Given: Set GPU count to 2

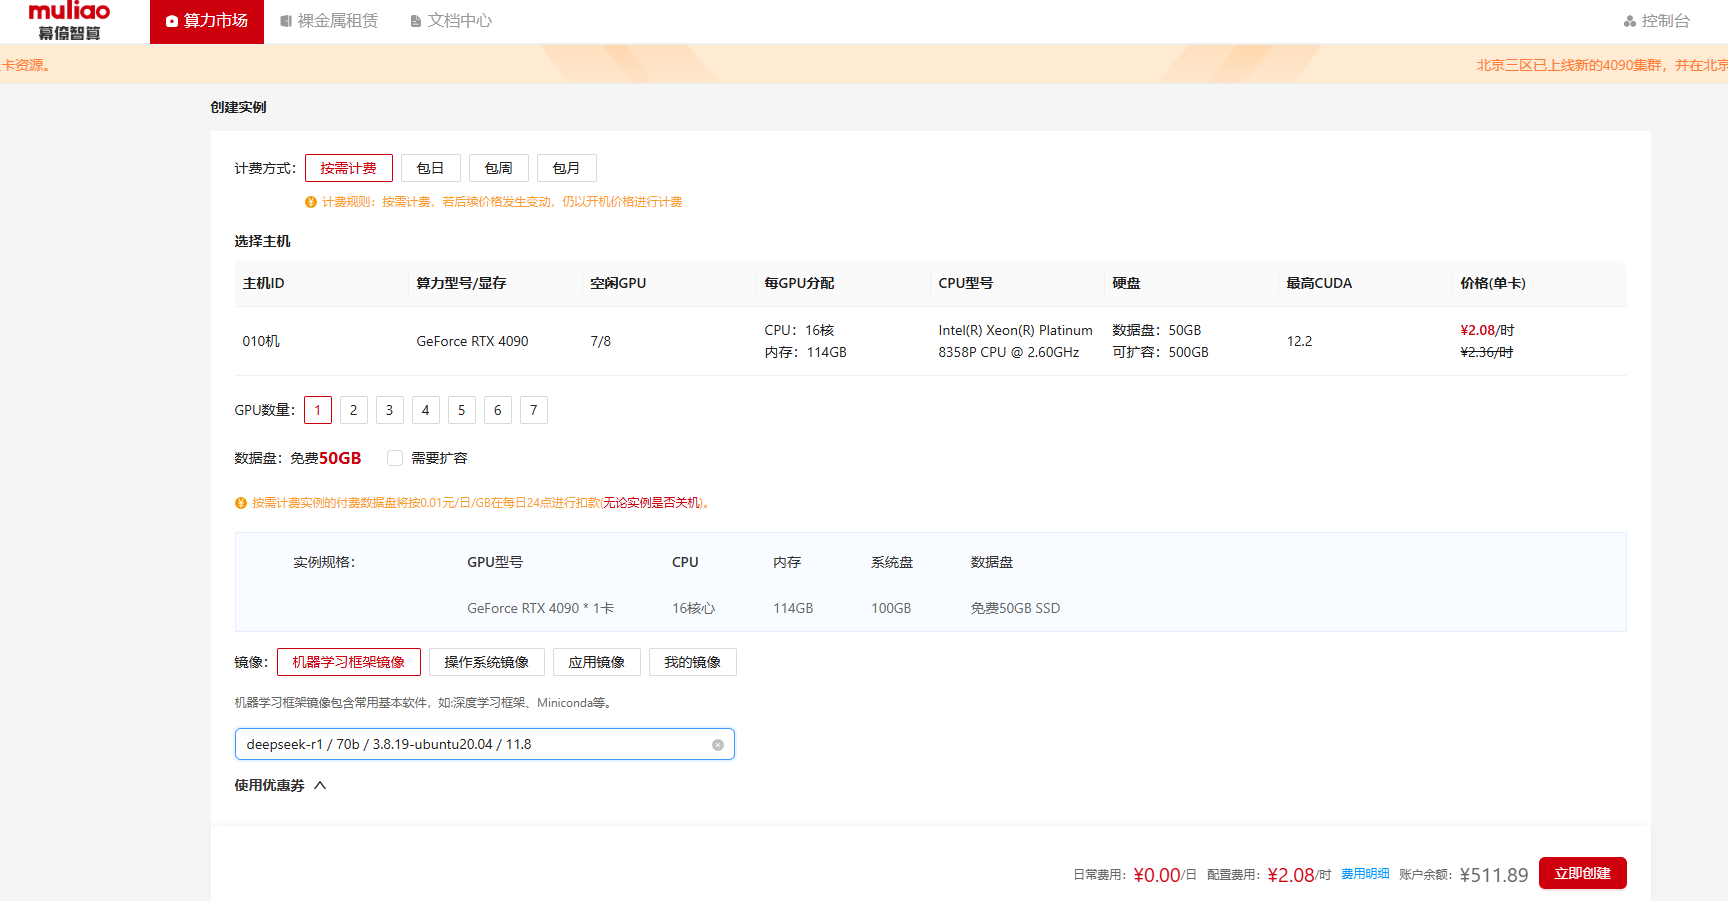Looking at the screenshot, I should pos(354,410).
